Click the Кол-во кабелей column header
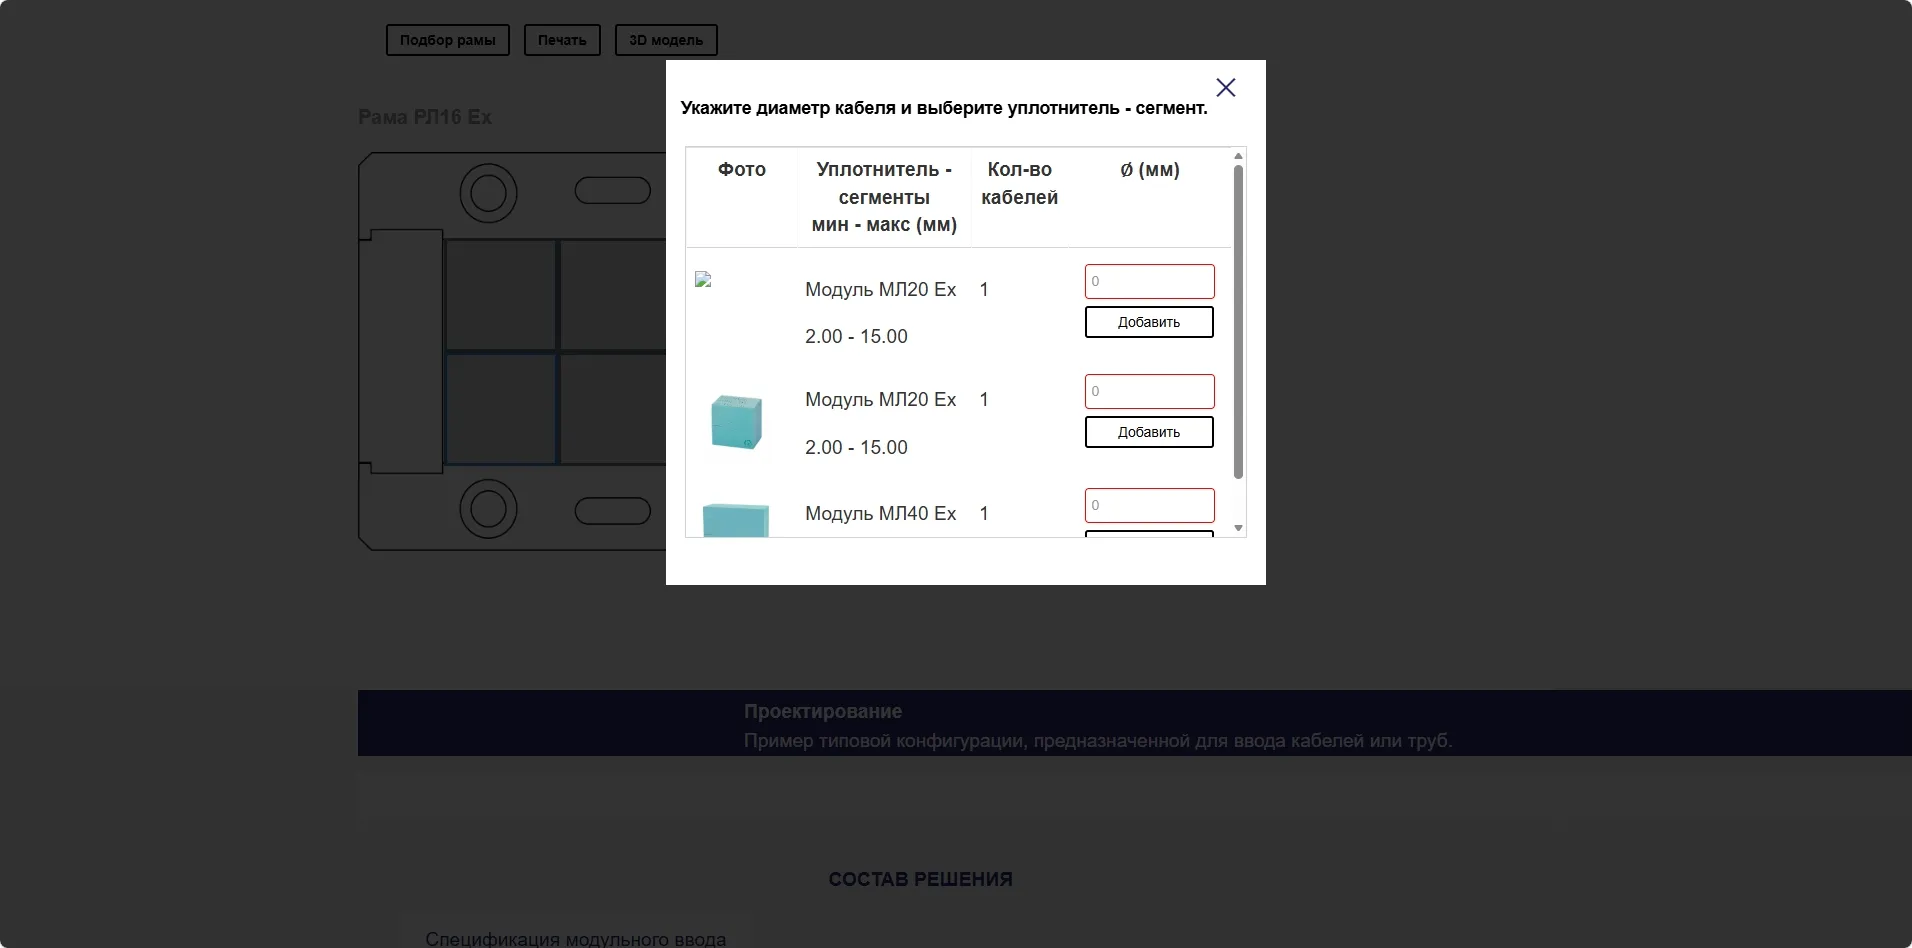 pos(1020,183)
